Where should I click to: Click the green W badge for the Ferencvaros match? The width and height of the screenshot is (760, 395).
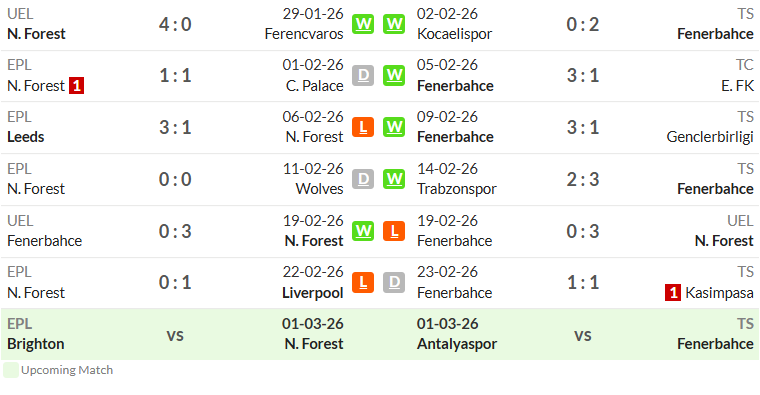[x=363, y=24]
